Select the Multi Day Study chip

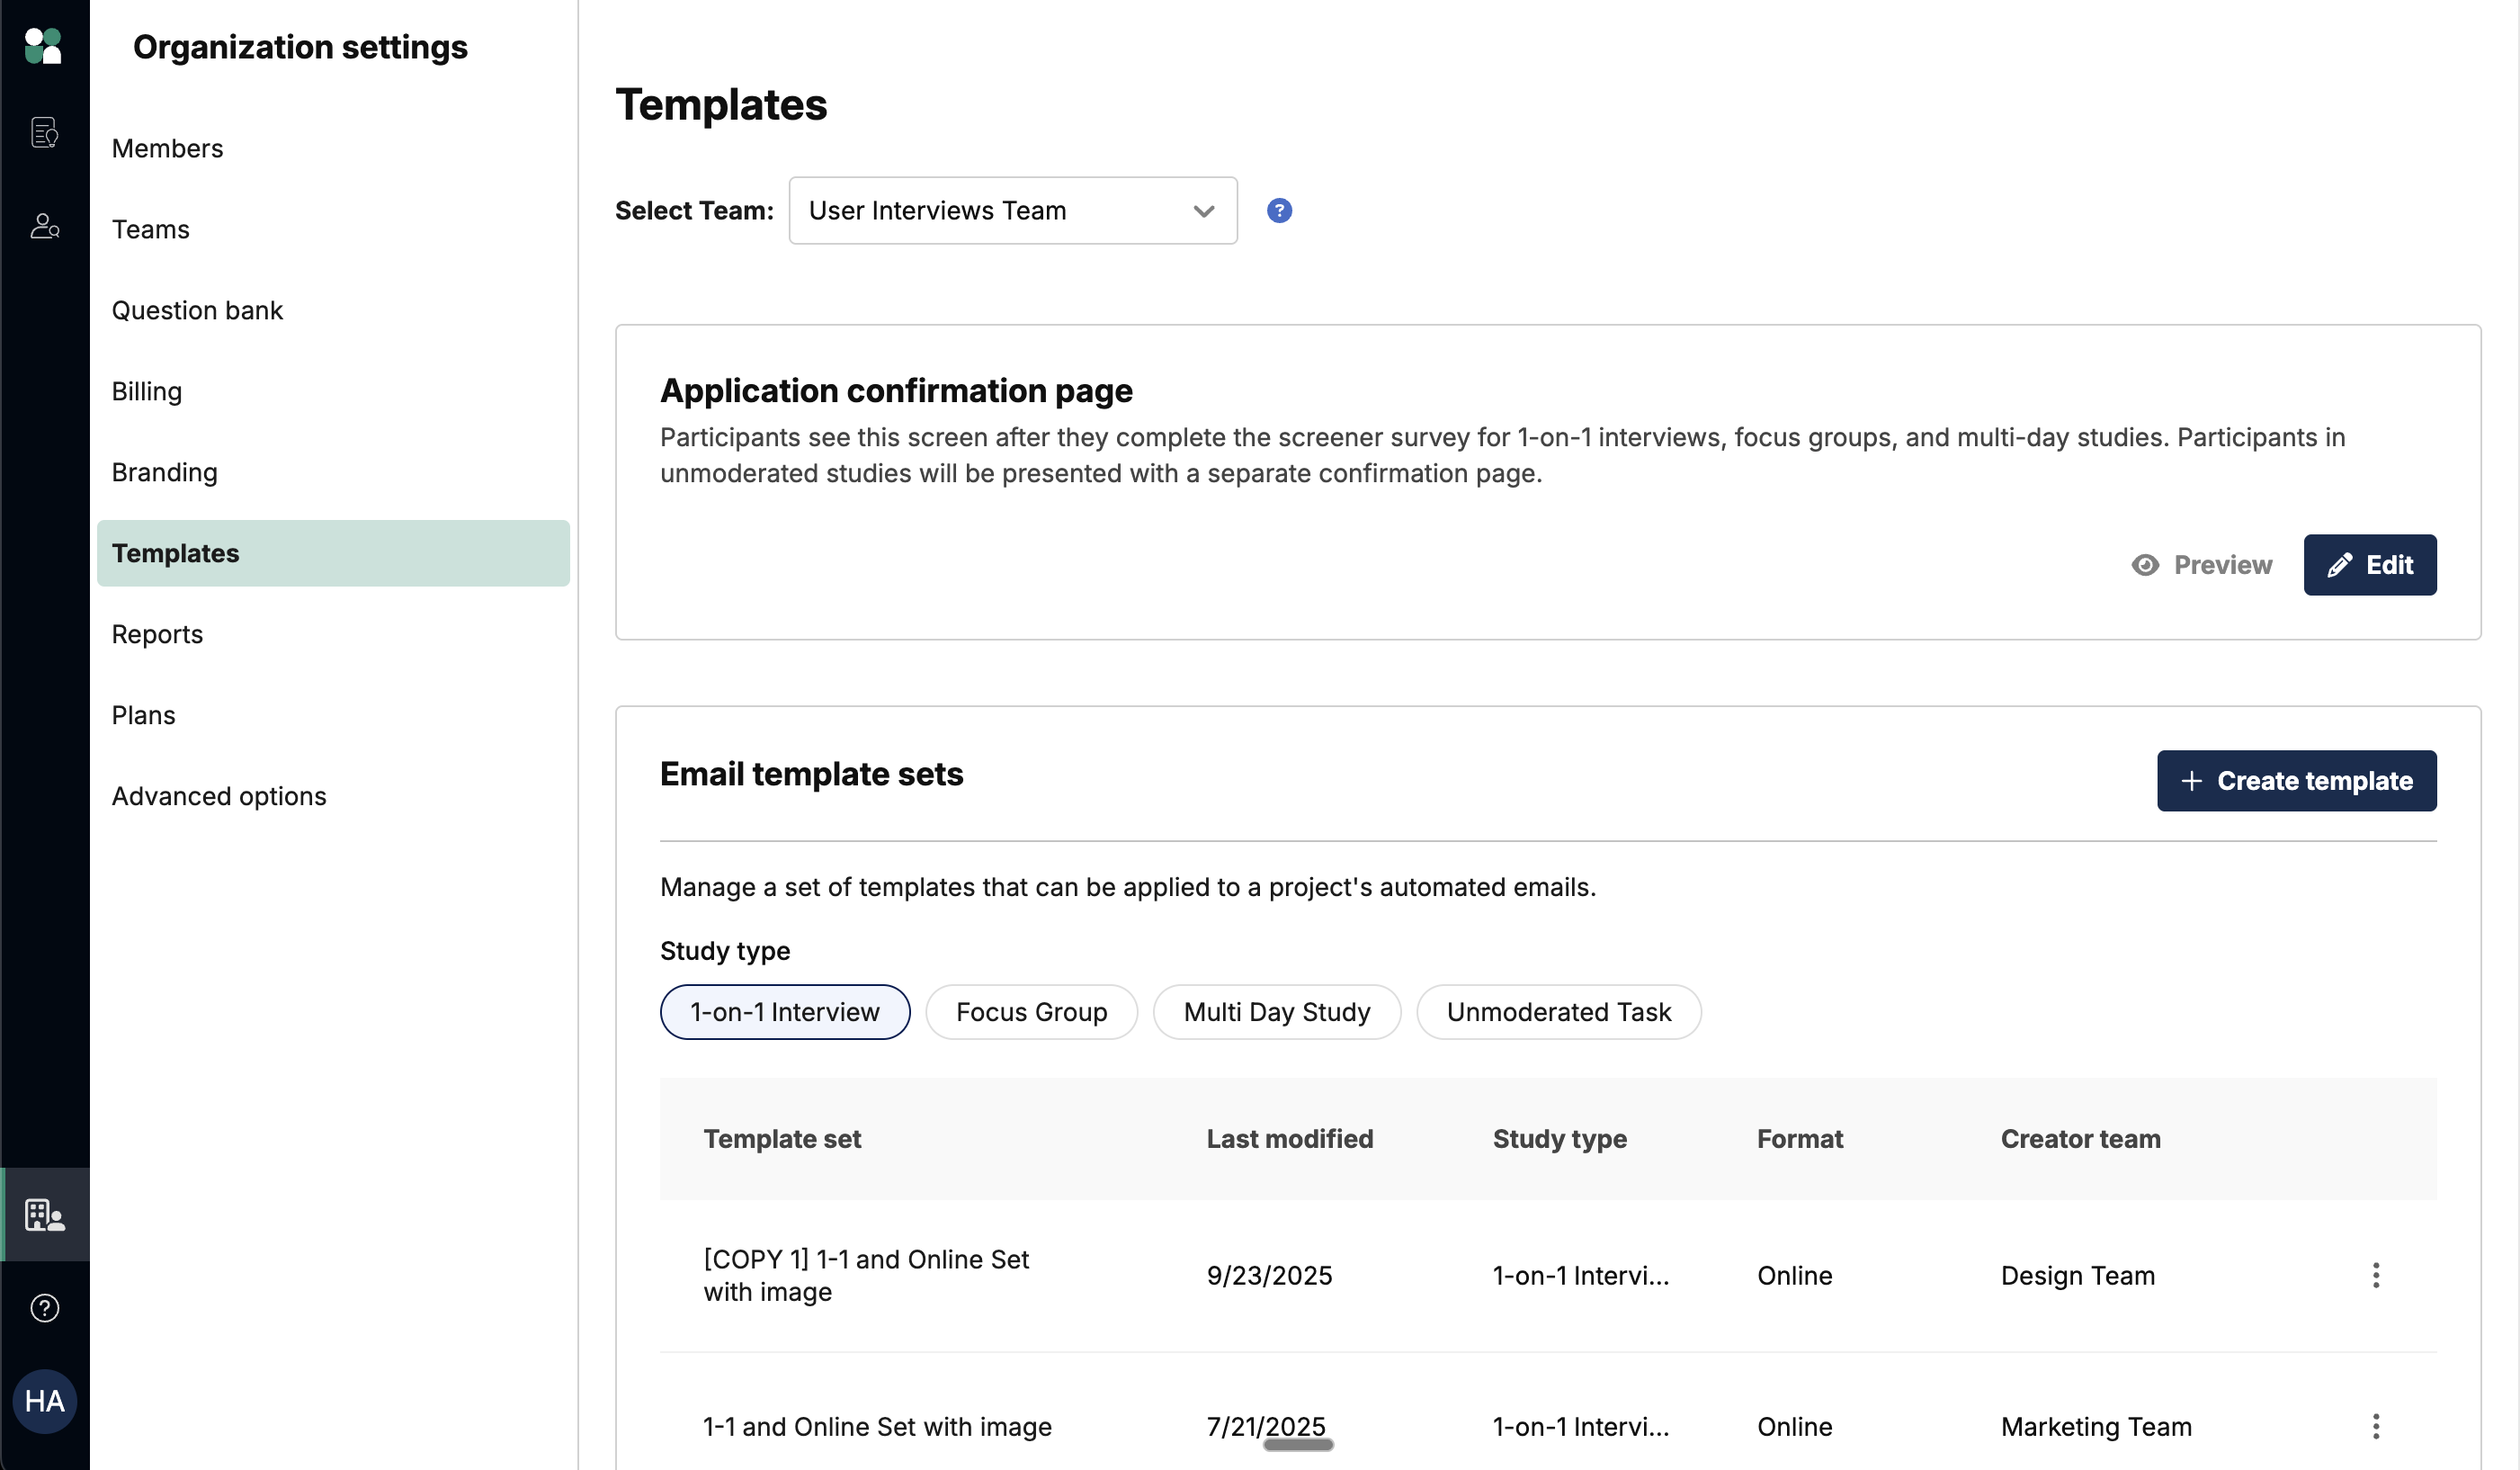1276,1012
